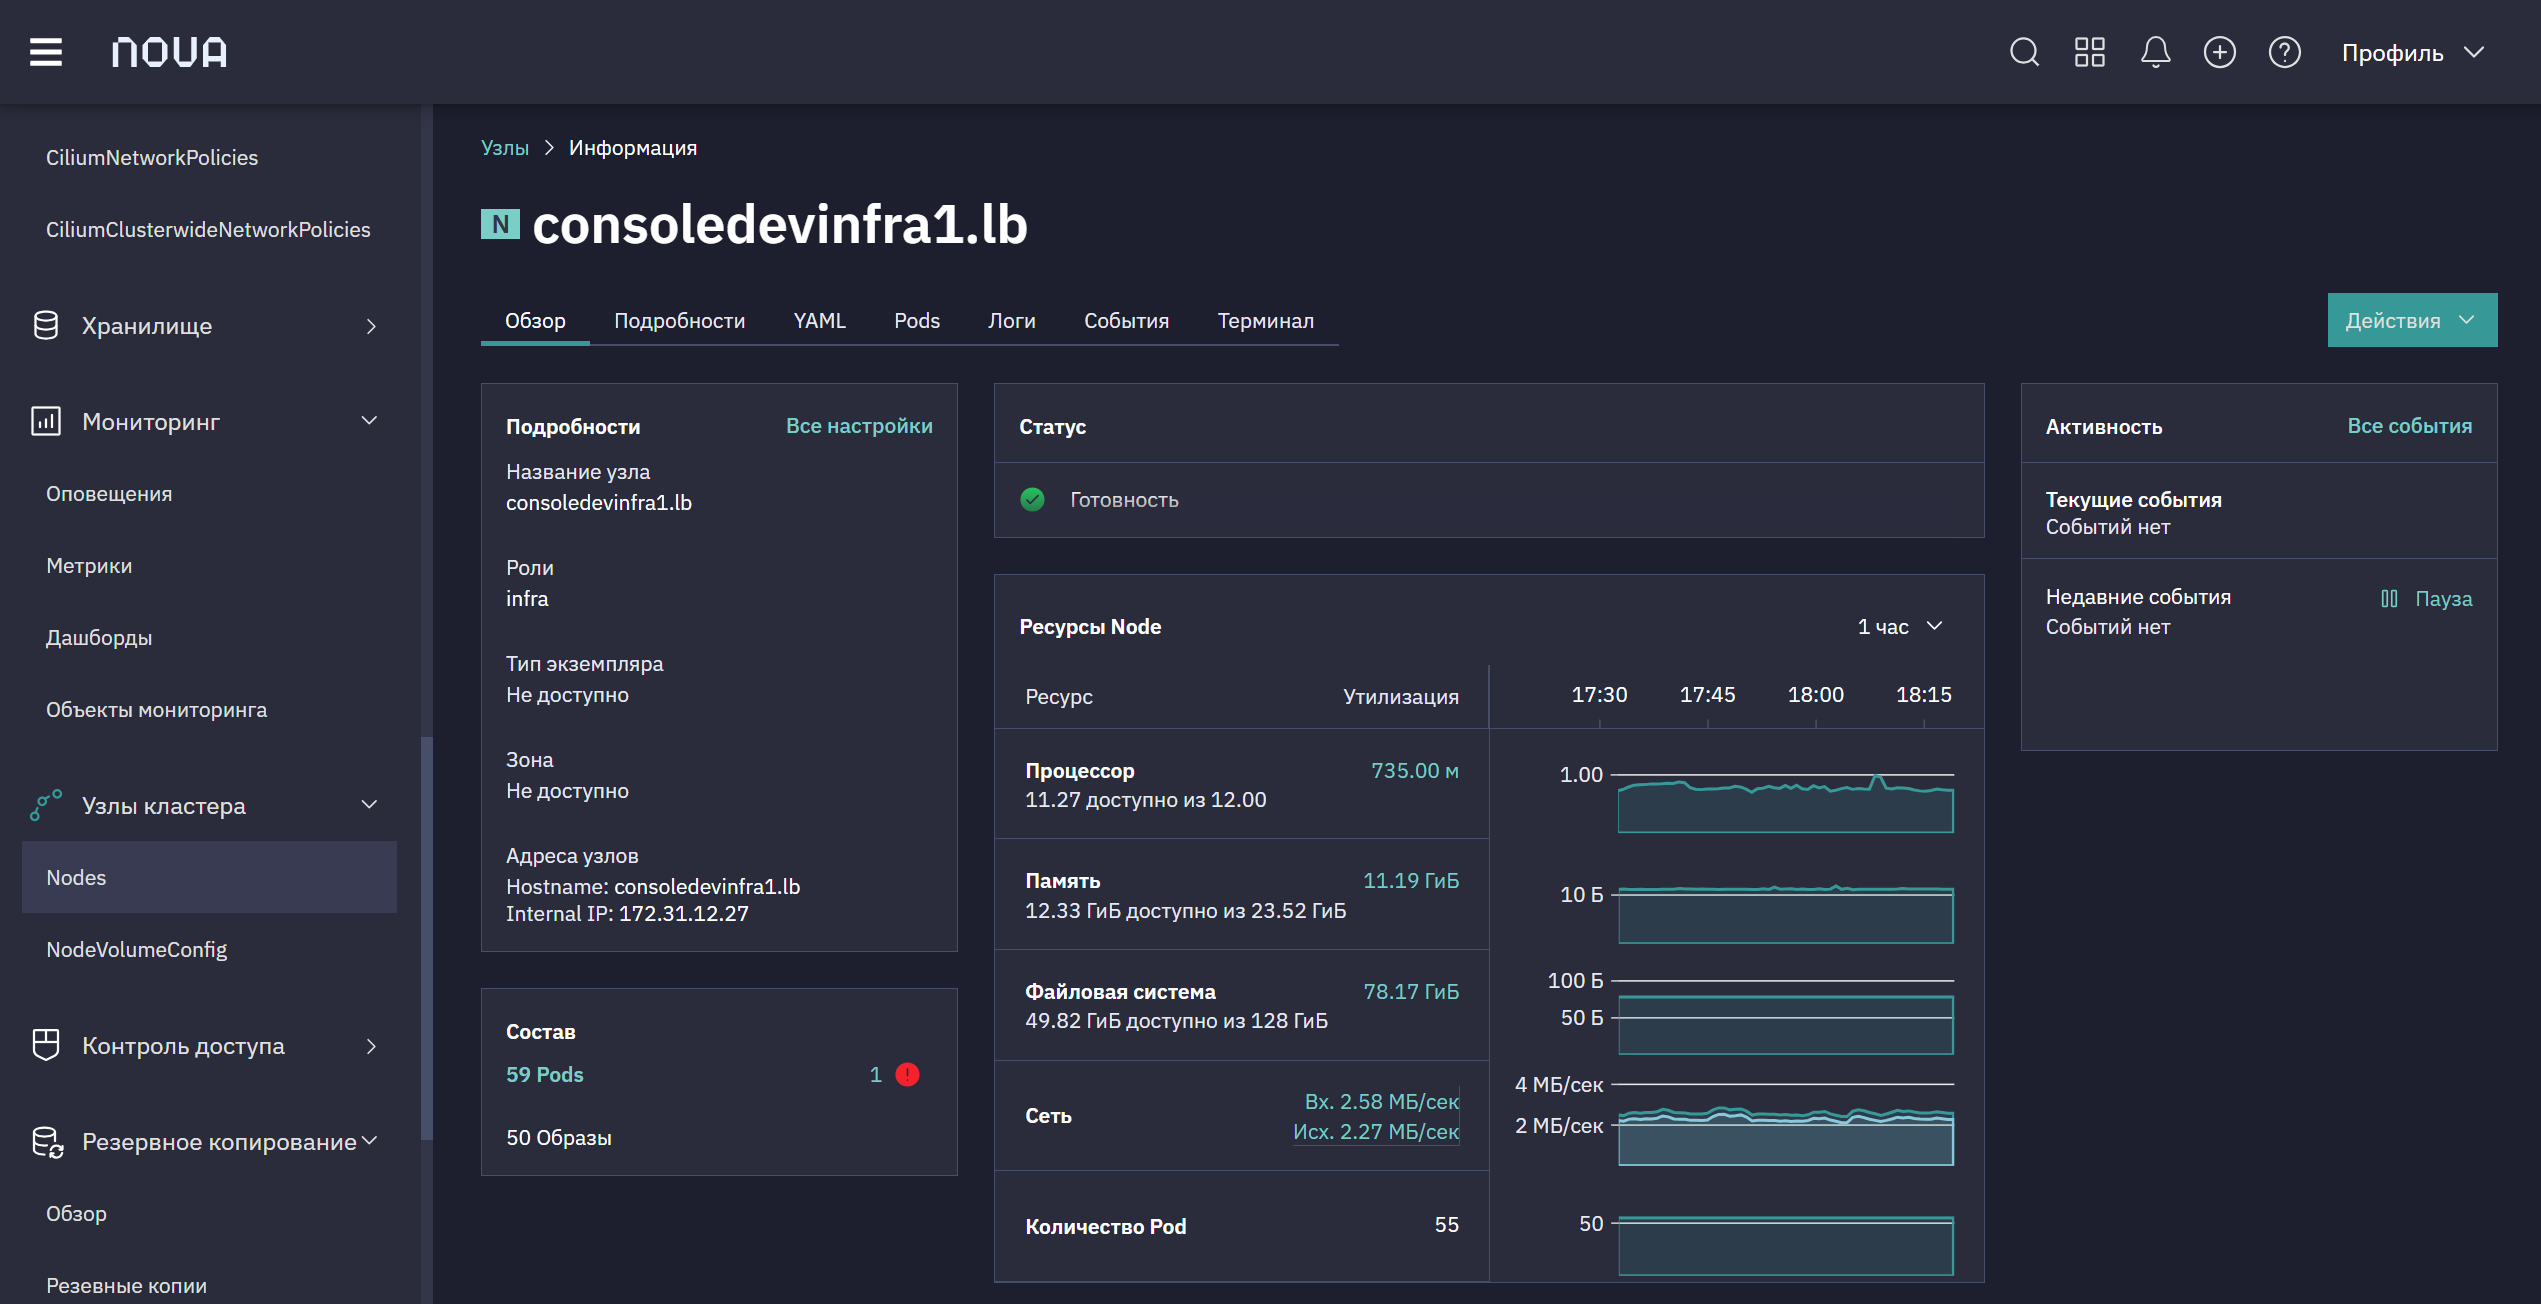Open the Логи tab
This screenshot has height=1304, width=2541.
coord(1012,320)
